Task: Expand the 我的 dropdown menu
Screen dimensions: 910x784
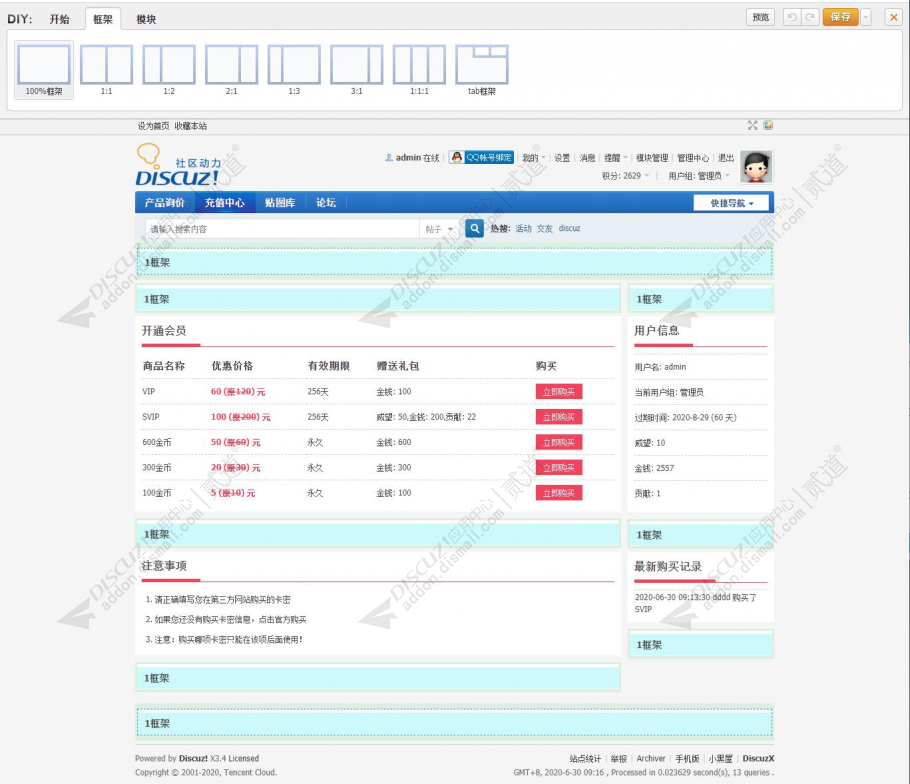Action: click(x=533, y=157)
